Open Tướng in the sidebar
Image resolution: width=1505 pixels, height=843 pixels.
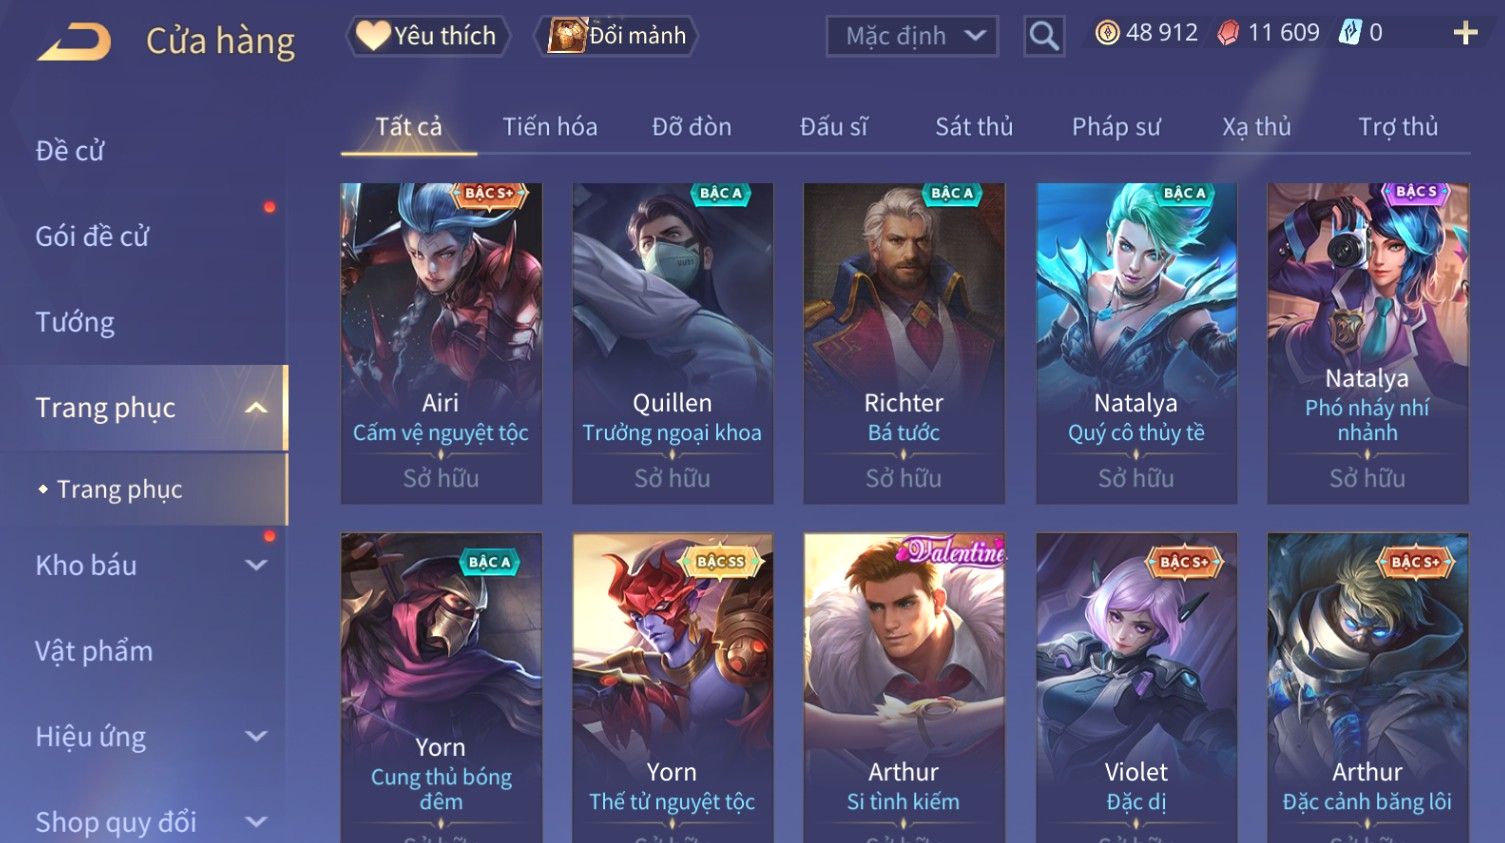pos(75,322)
